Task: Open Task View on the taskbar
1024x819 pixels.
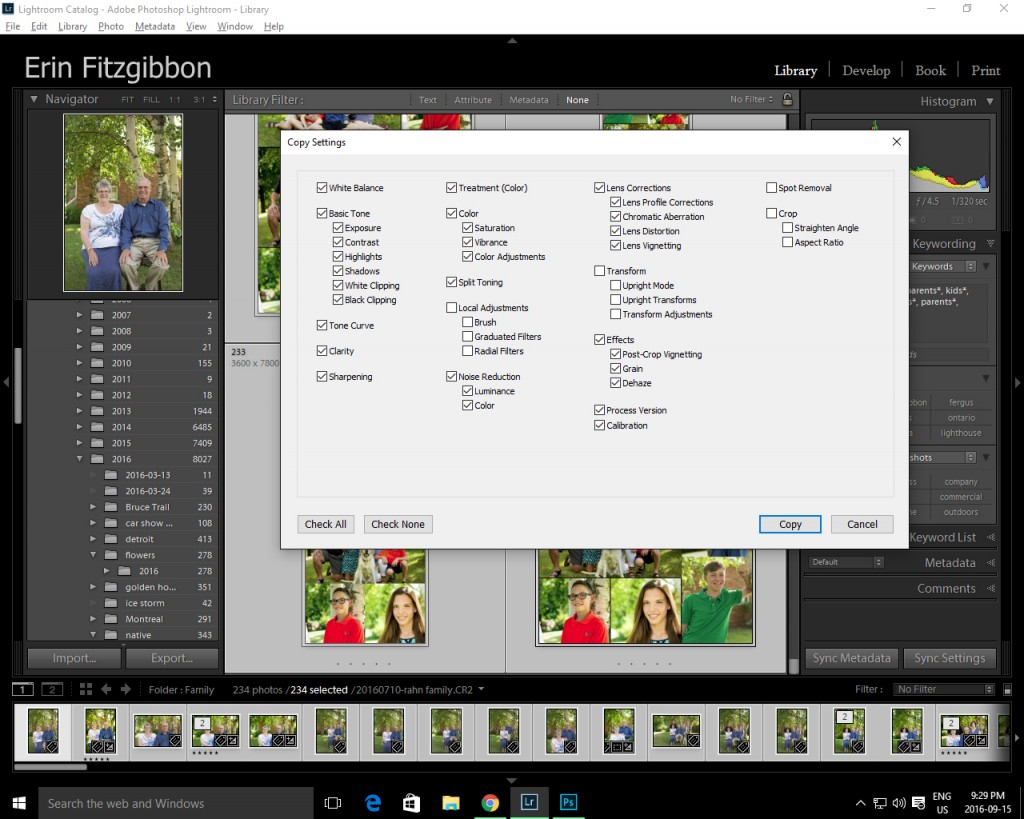Action: coord(333,803)
